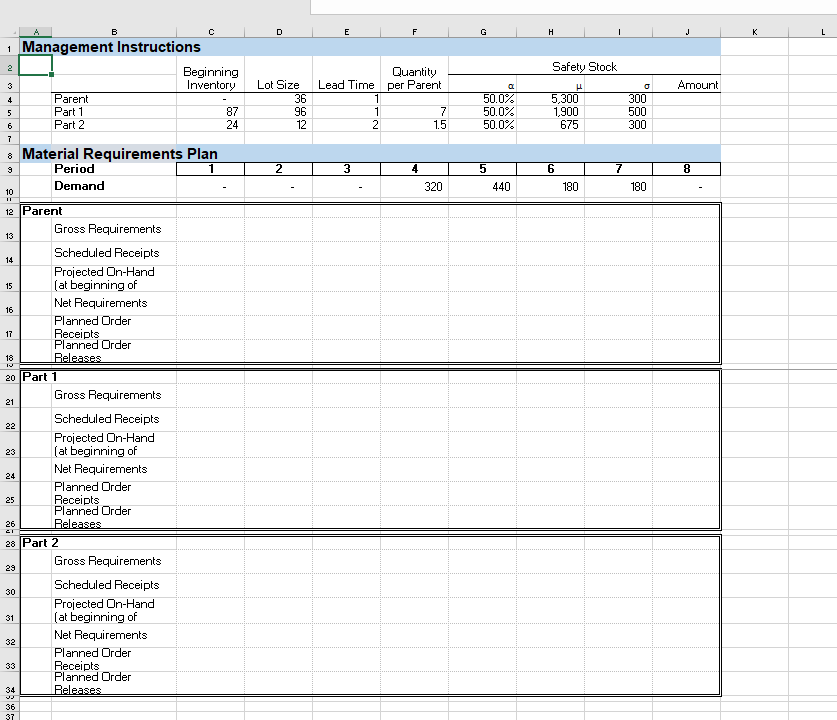Click the Planned Order Releases label for Part 1
Image resolution: width=837 pixels, height=720 pixels.
point(92,517)
